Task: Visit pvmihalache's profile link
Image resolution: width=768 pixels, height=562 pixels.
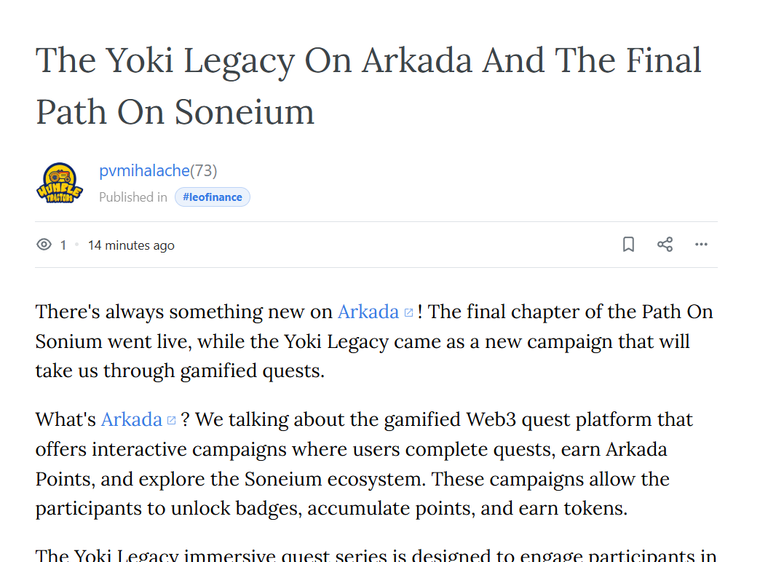Action: (144, 171)
